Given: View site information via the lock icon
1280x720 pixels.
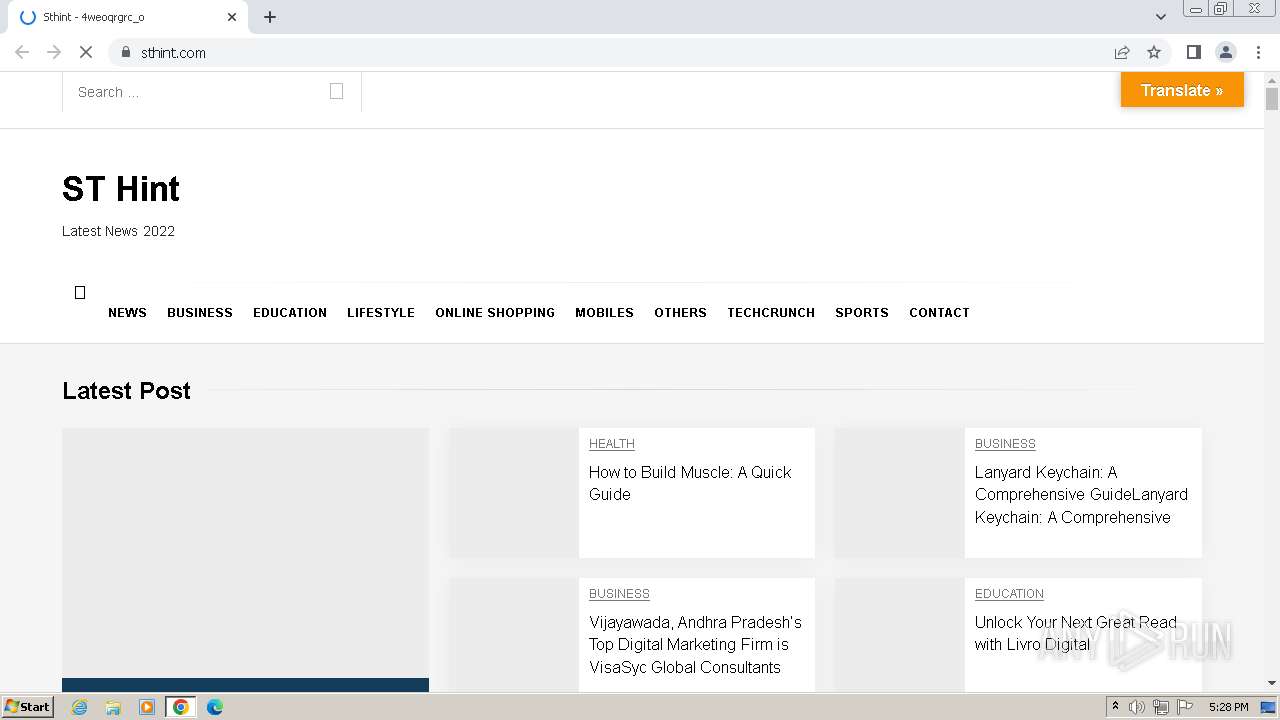Looking at the screenshot, I should [x=125, y=52].
